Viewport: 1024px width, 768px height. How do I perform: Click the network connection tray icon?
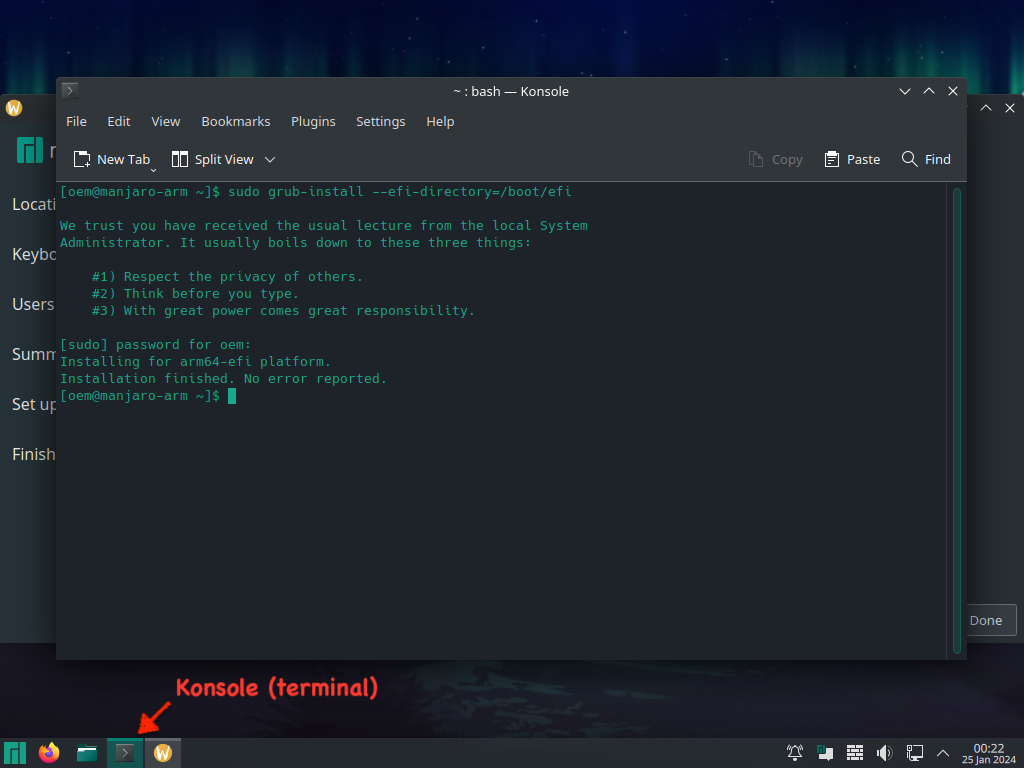(914, 753)
